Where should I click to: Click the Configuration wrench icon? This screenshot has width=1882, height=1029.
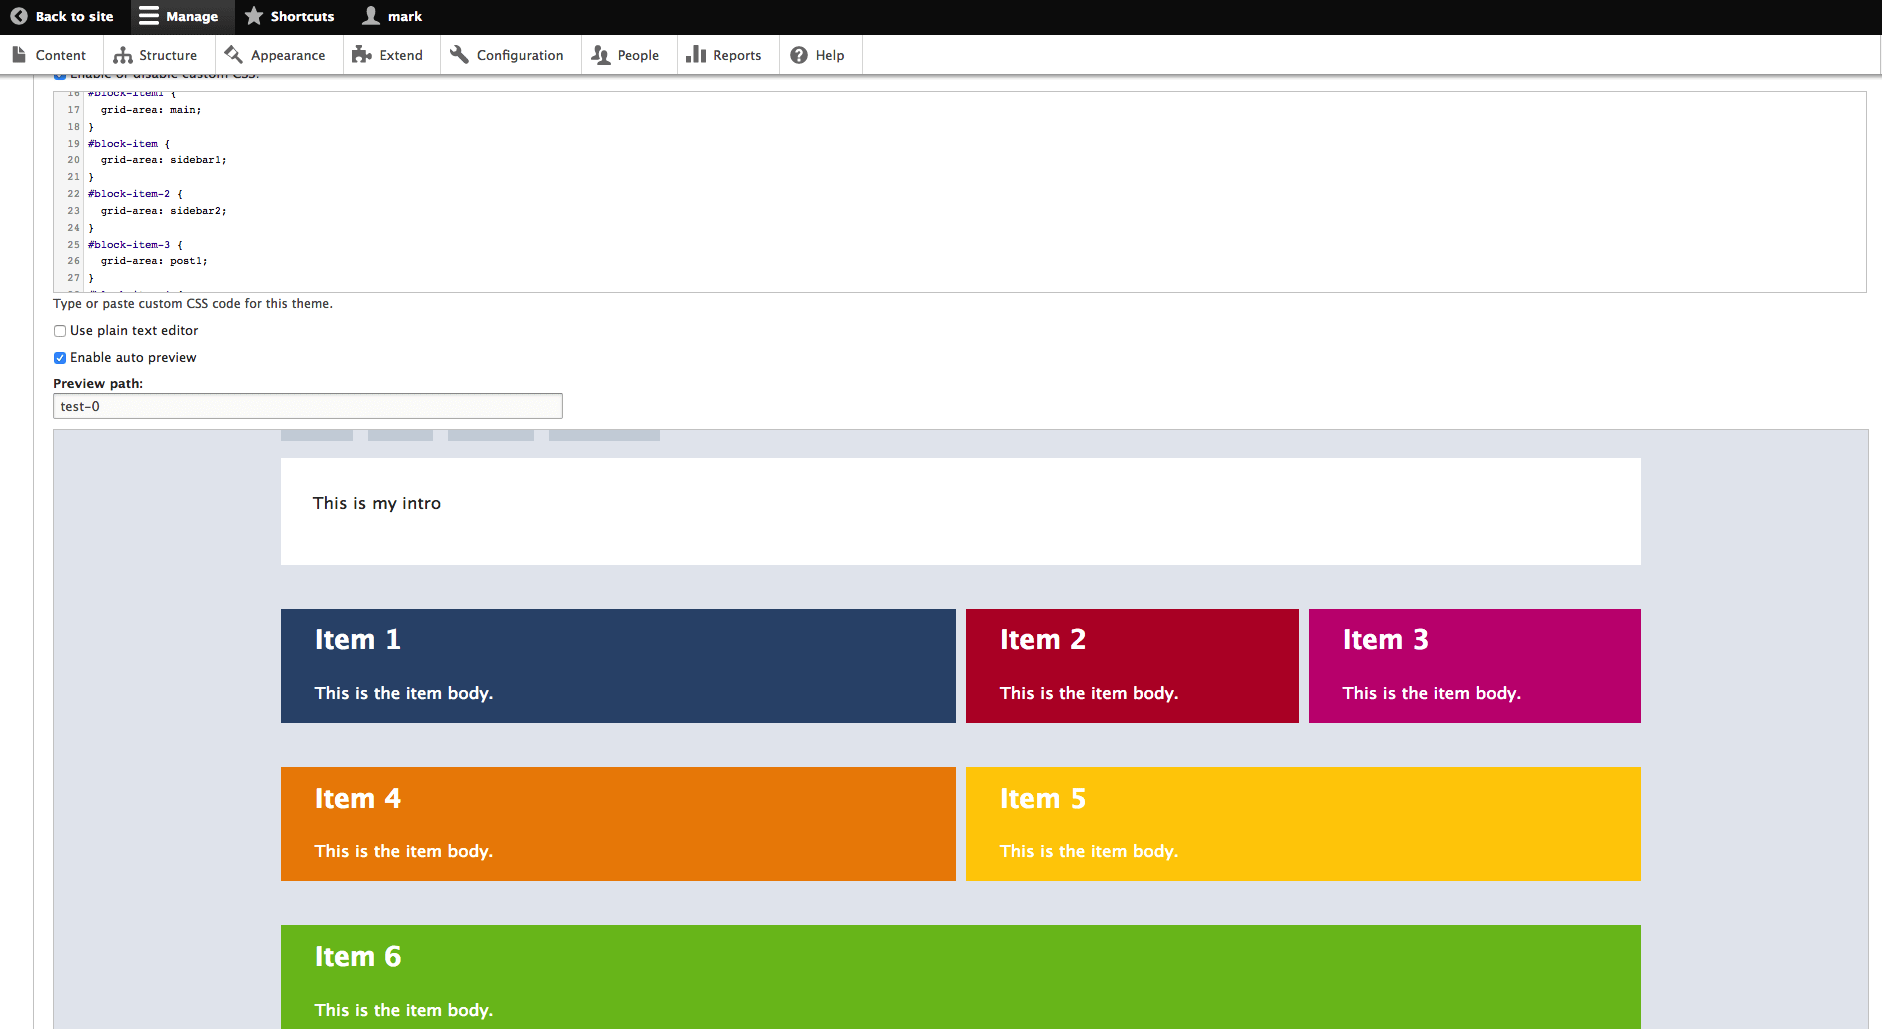(459, 55)
